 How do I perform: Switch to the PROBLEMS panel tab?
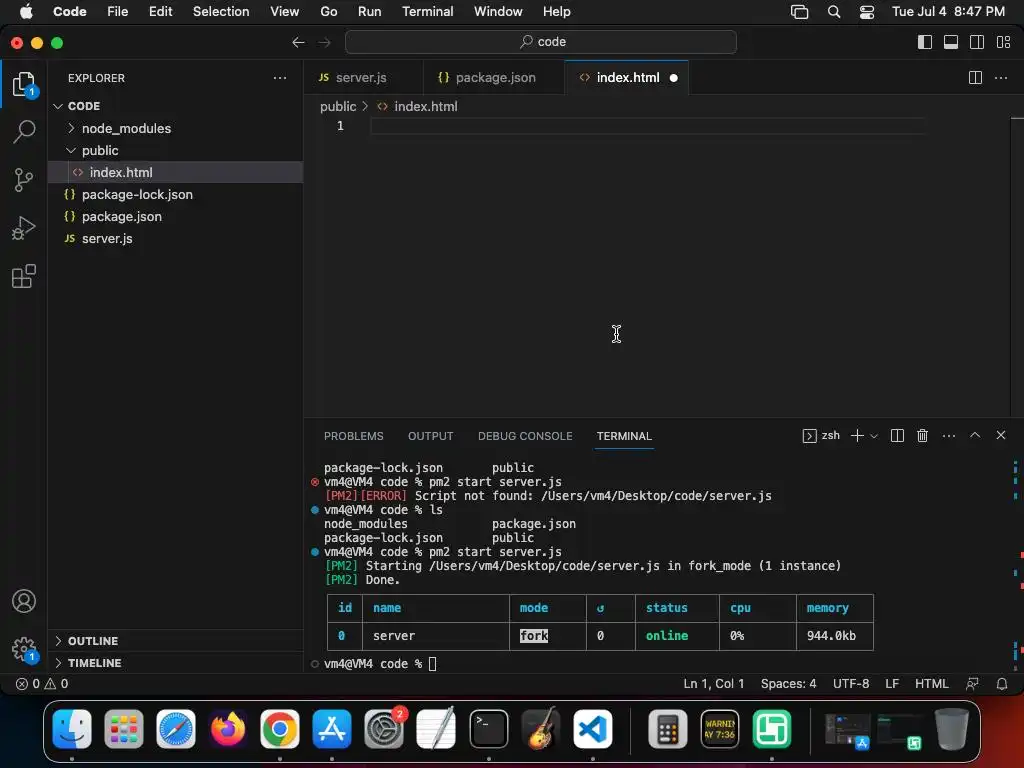(353, 436)
